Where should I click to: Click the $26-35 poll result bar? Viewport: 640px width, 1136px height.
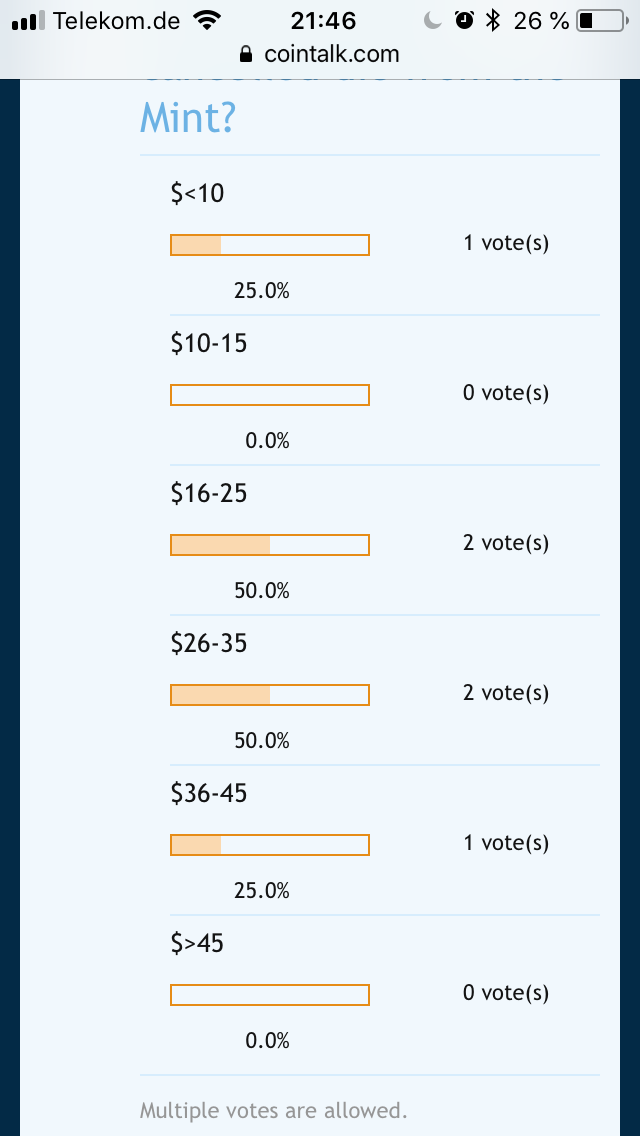tap(270, 695)
